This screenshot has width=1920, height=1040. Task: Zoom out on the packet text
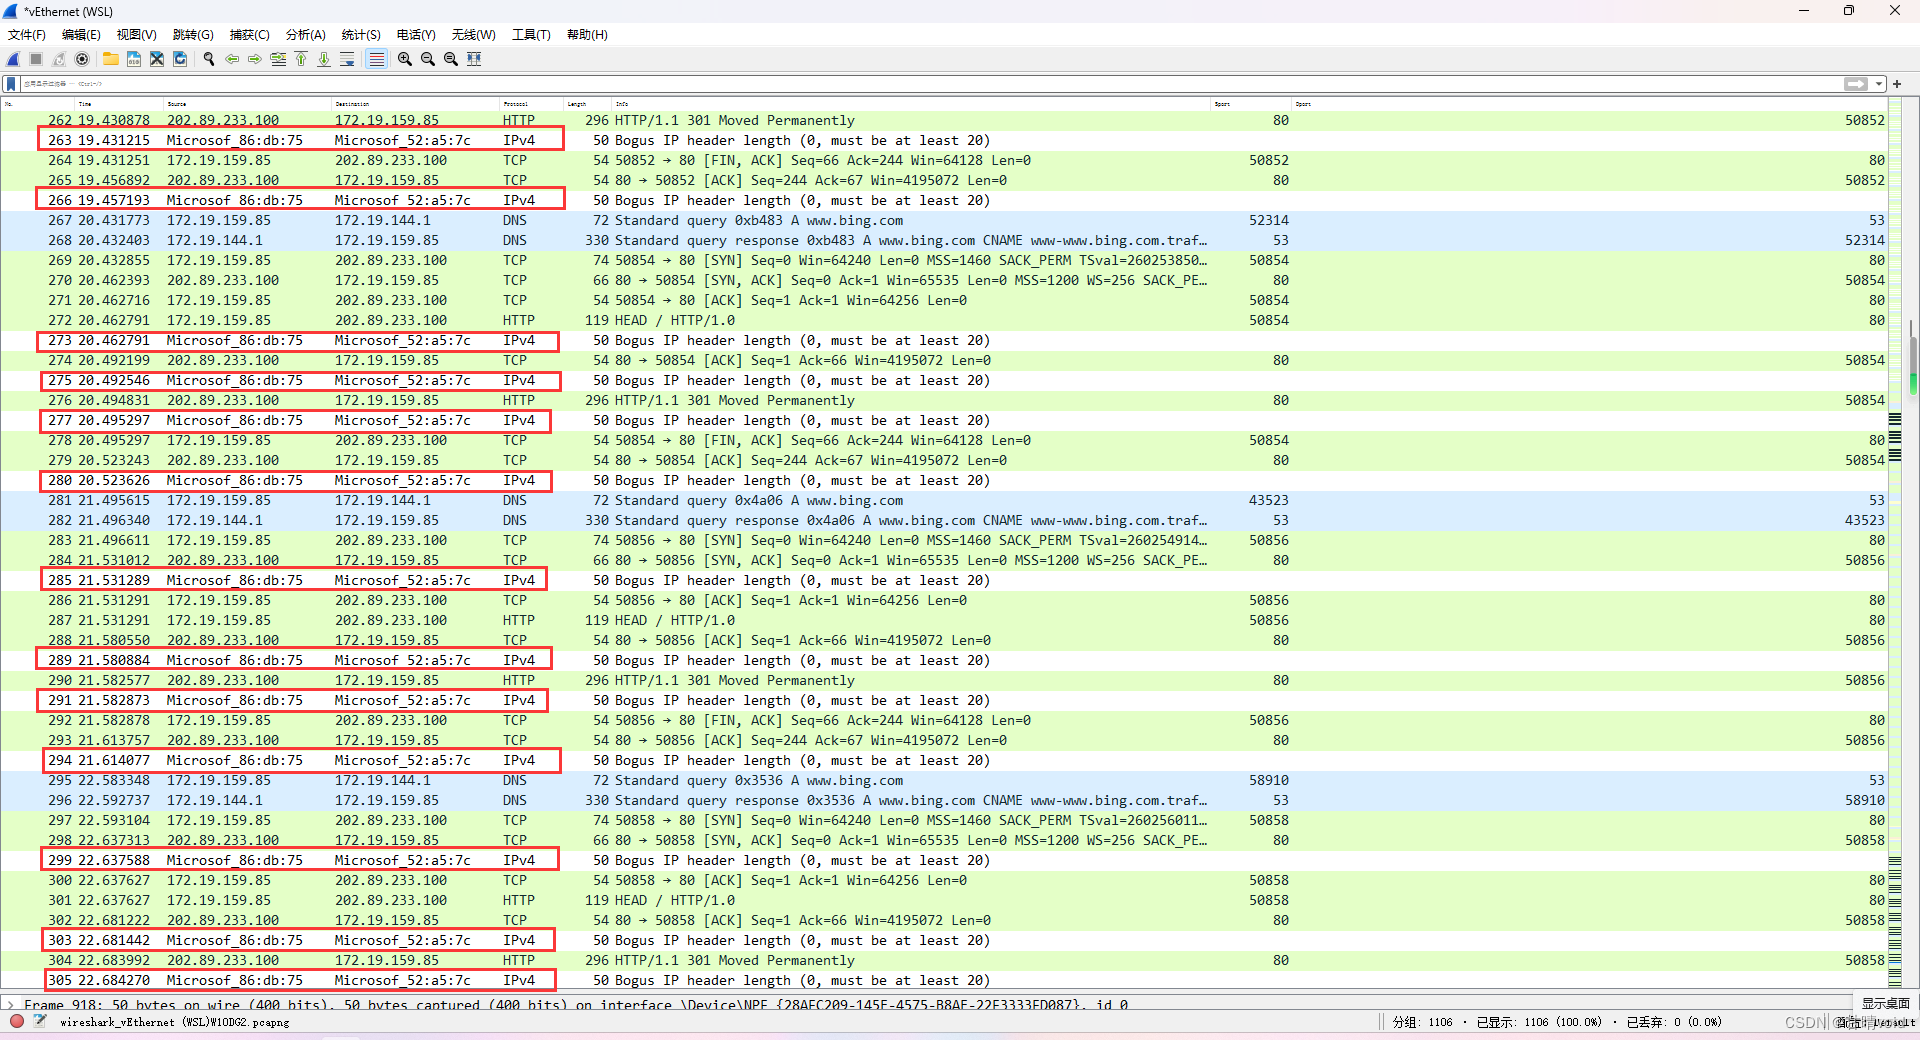(x=428, y=59)
